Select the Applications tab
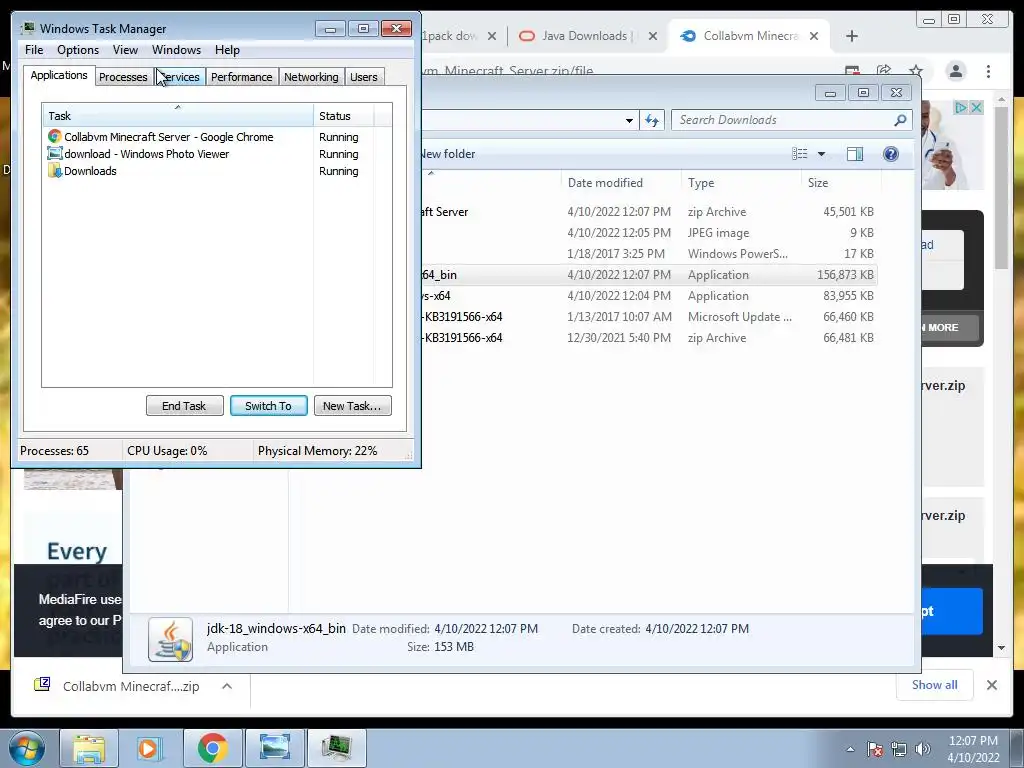This screenshot has height=768, width=1024. coord(59,75)
